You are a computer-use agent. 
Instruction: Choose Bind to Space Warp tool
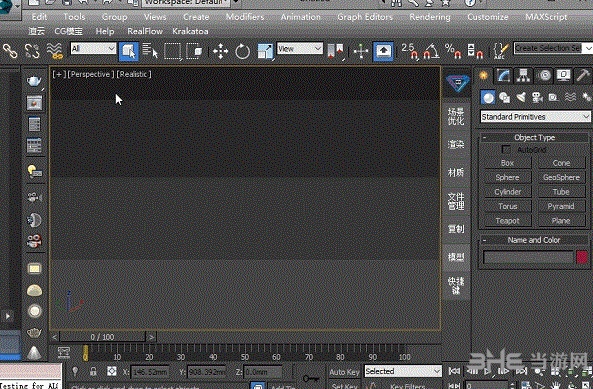coord(55,51)
